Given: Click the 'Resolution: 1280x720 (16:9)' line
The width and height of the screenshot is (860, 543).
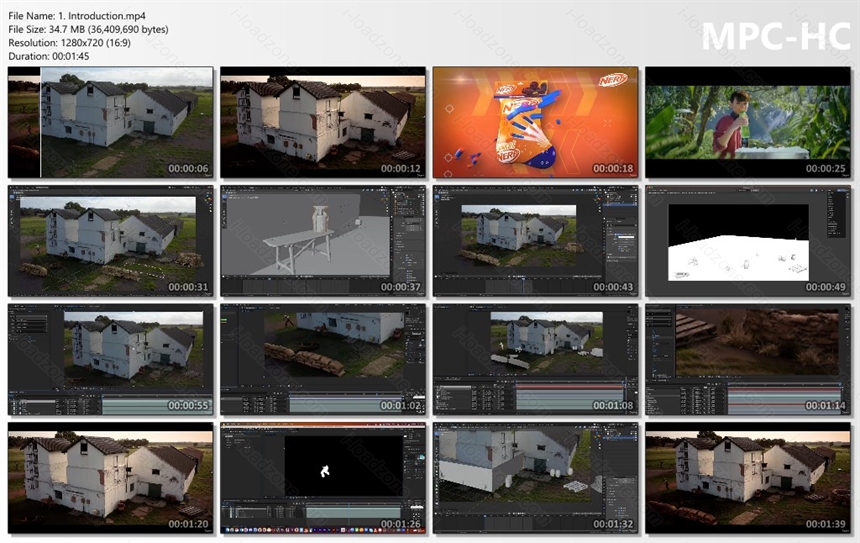Looking at the screenshot, I should pyautogui.click(x=70, y=42).
